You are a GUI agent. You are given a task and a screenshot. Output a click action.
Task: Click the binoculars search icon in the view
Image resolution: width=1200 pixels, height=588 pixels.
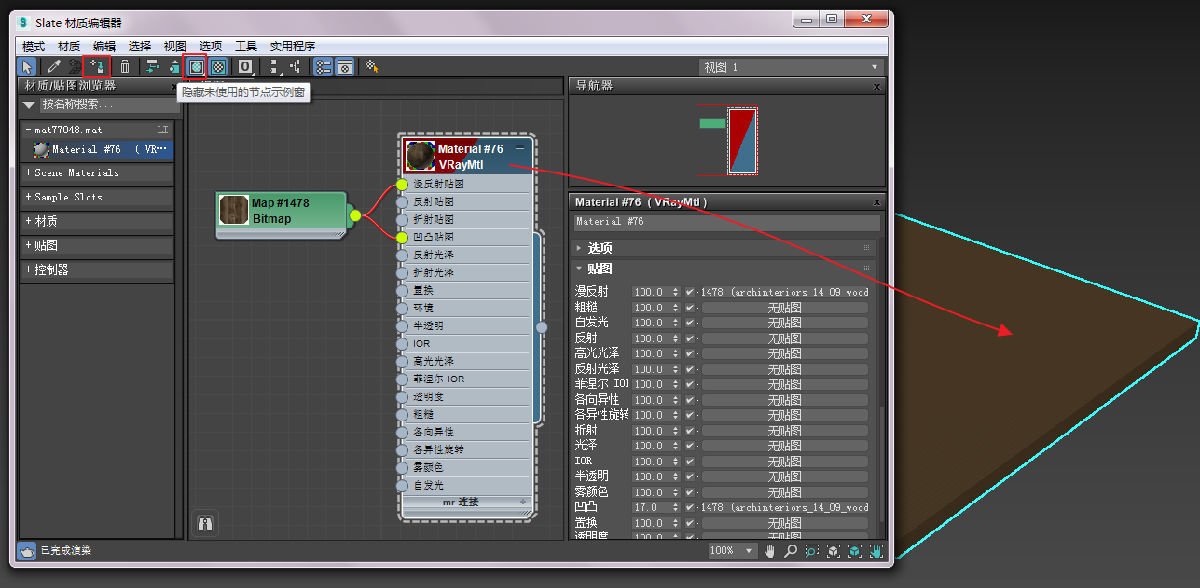[204, 523]
